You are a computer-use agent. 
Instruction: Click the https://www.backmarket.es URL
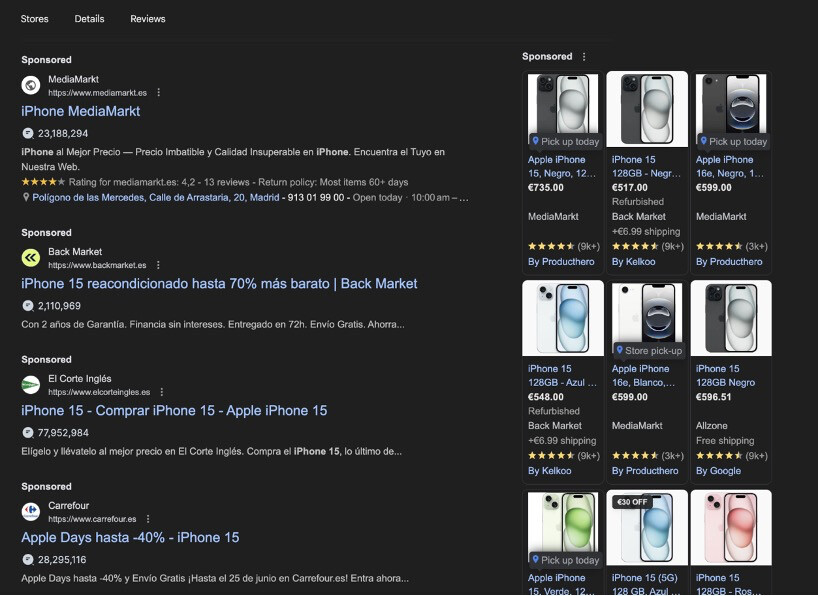[97, 265]
